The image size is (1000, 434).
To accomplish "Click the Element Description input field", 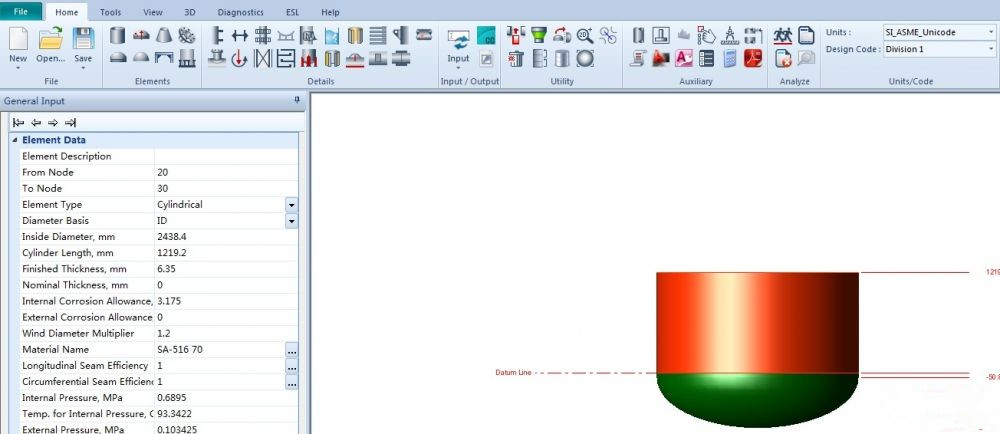I will pos(226,156).
